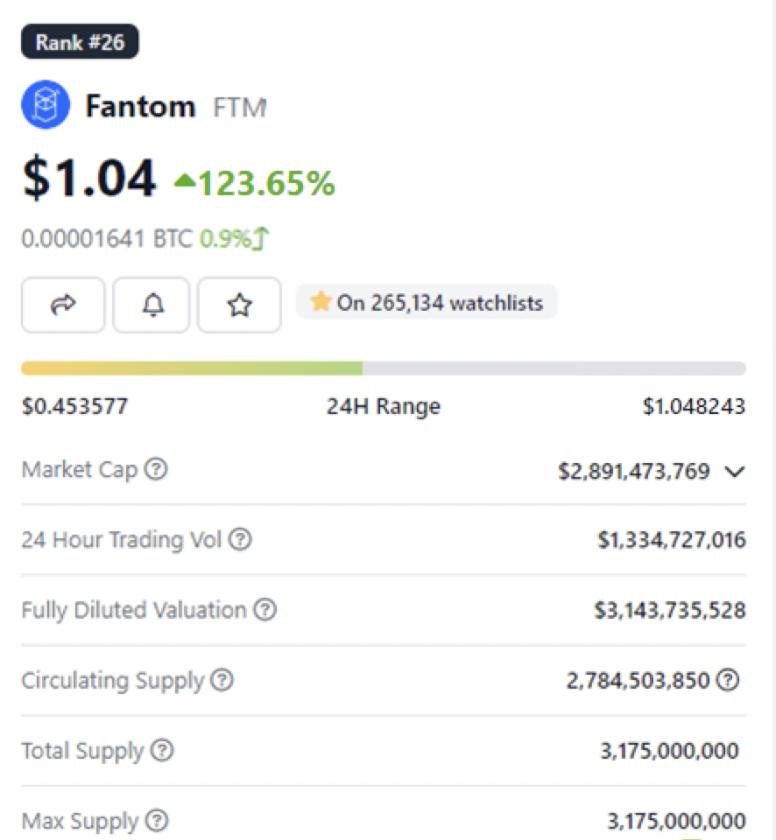Open help icon beside Circulating Supply label

(222, 679)
